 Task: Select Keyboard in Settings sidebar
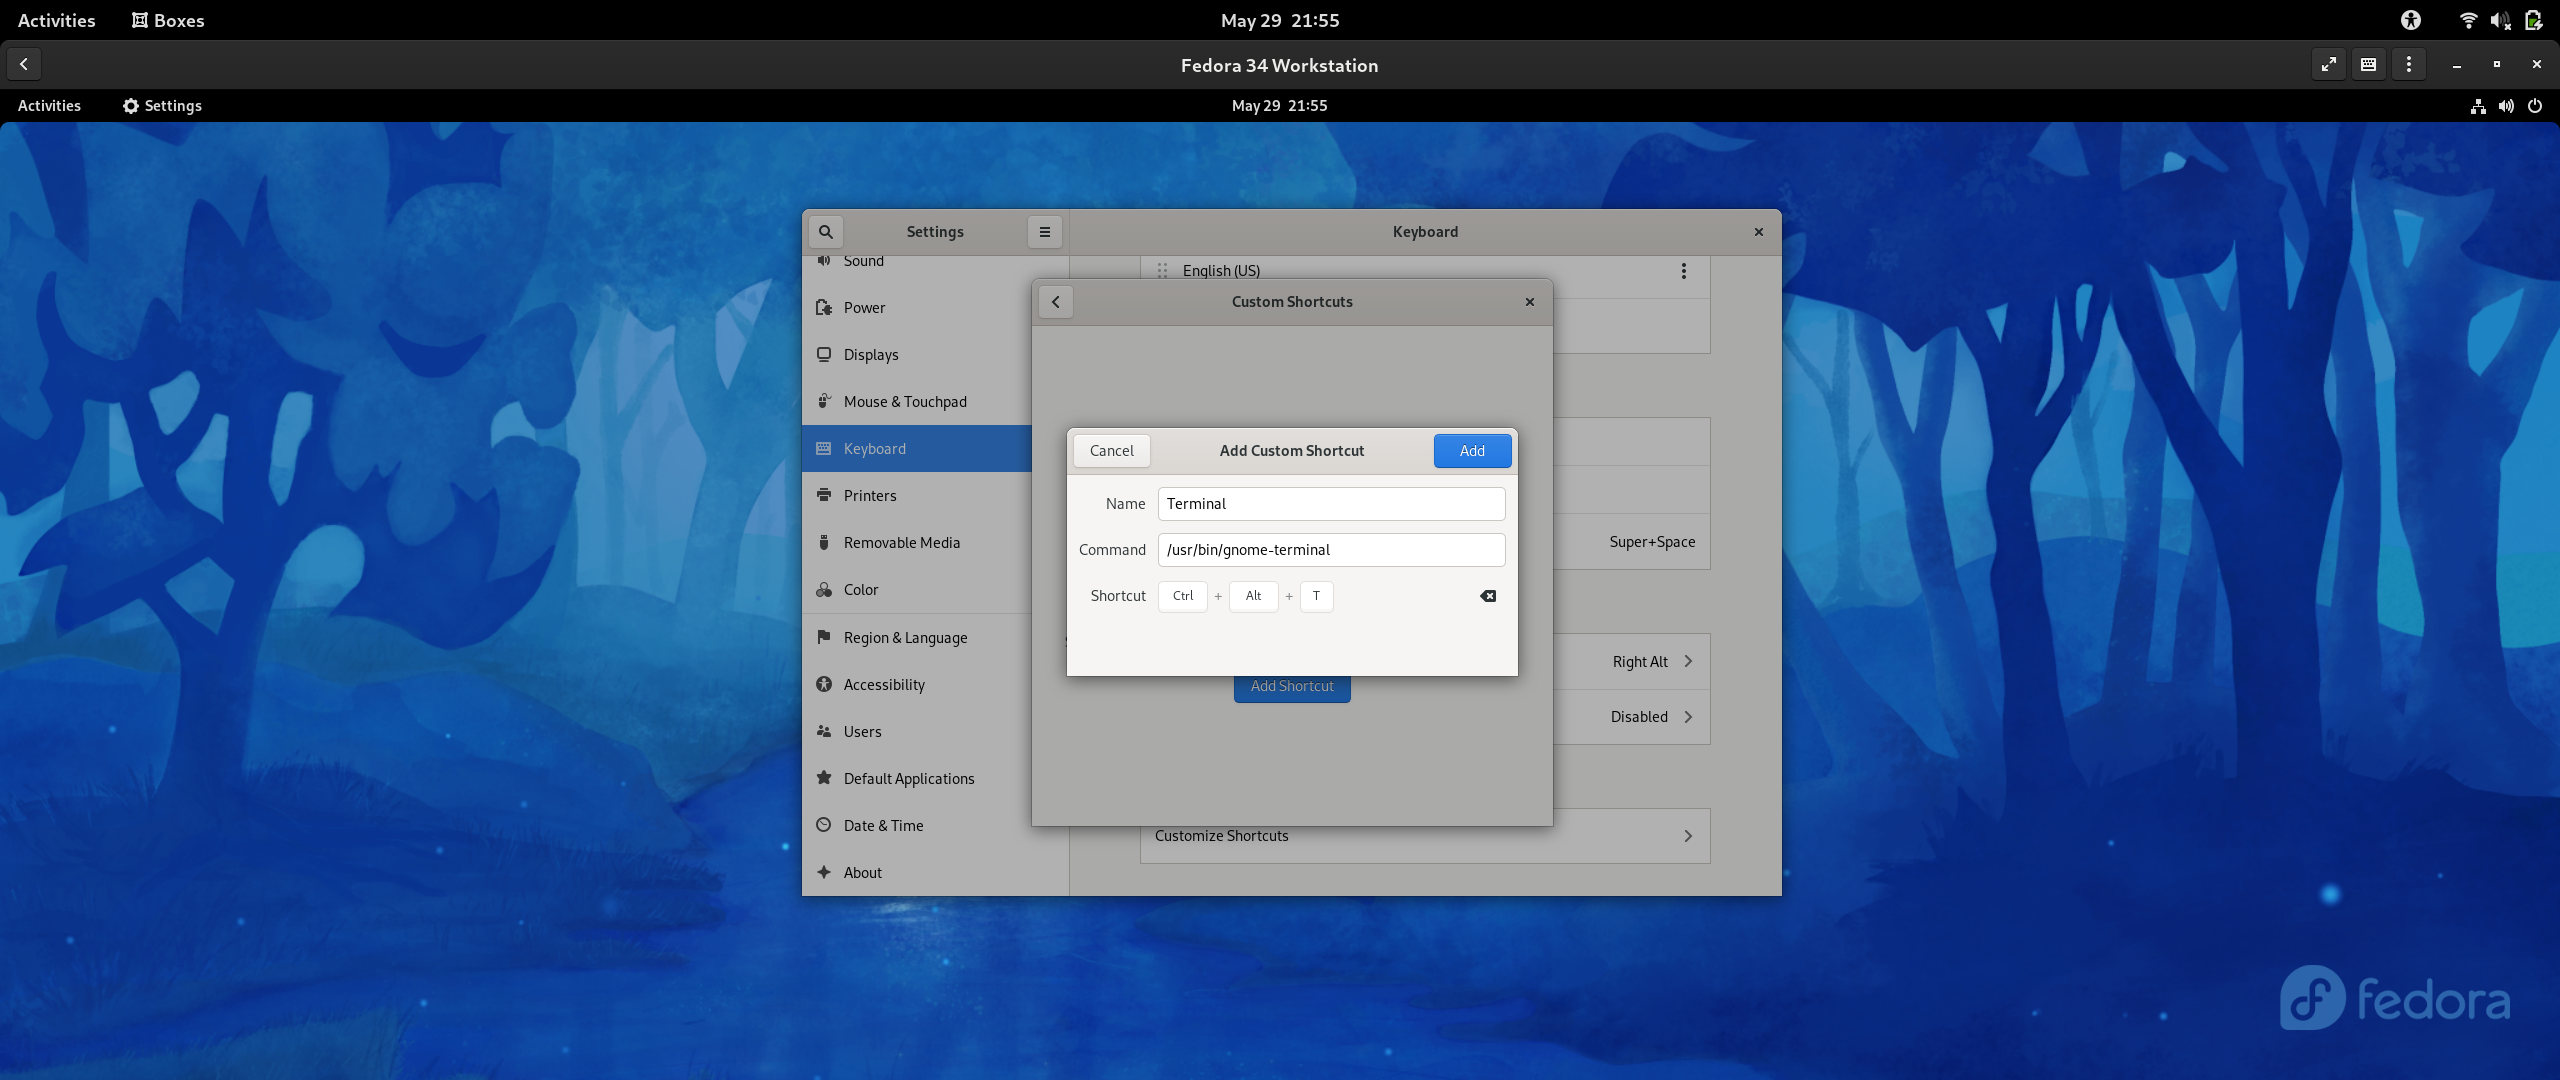coord(917,449)
